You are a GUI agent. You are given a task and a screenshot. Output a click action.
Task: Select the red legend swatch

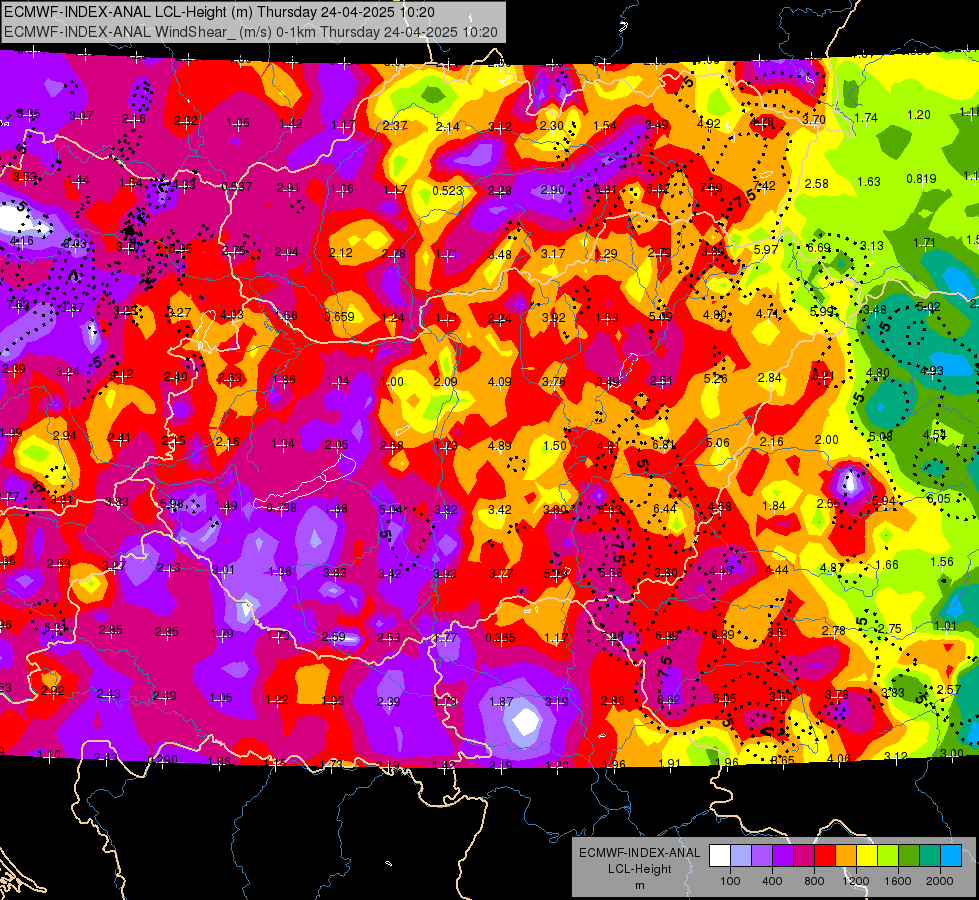point(825,855)
